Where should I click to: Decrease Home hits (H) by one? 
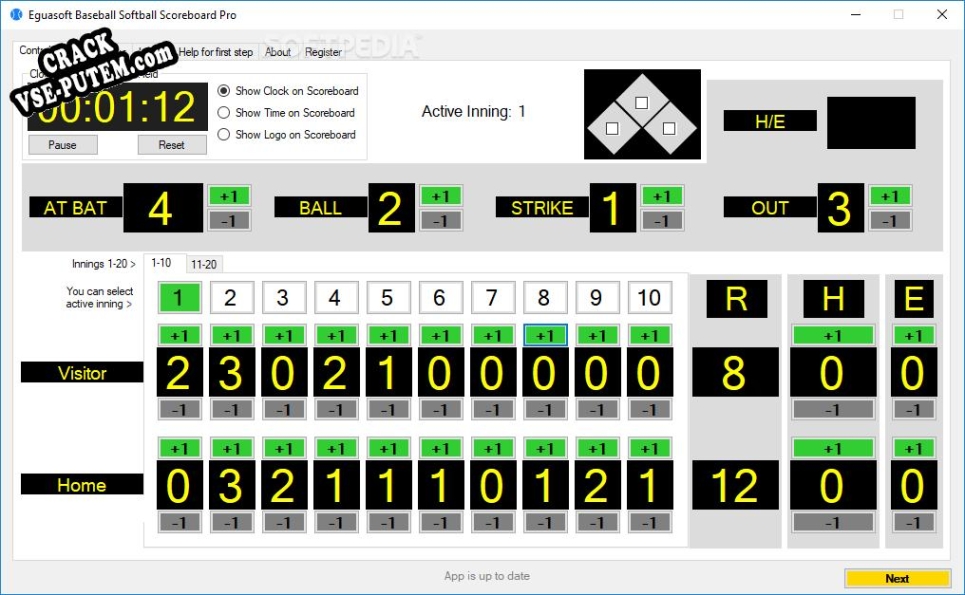[833, 522]
